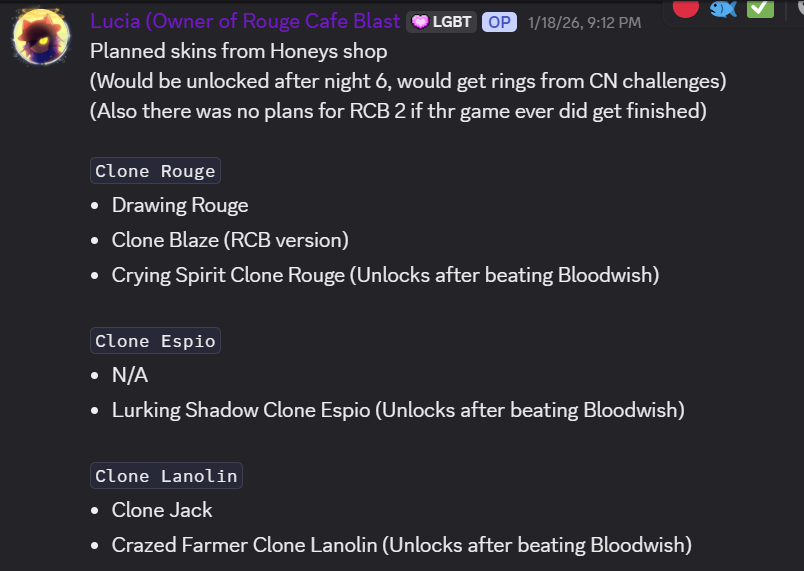Click the "Drawing Rouge" list item
Screen dimensions: 804x571
click(x=180, y=205)
